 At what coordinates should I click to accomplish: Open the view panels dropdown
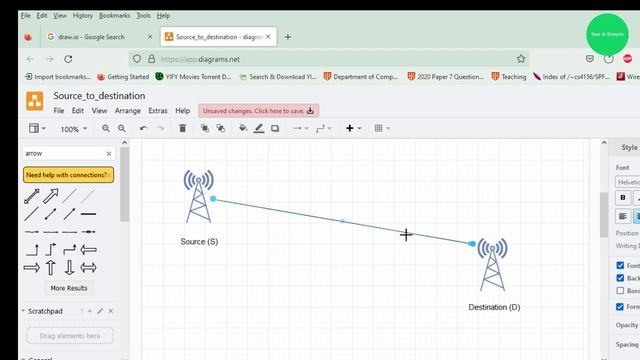[x=37, y=129]
